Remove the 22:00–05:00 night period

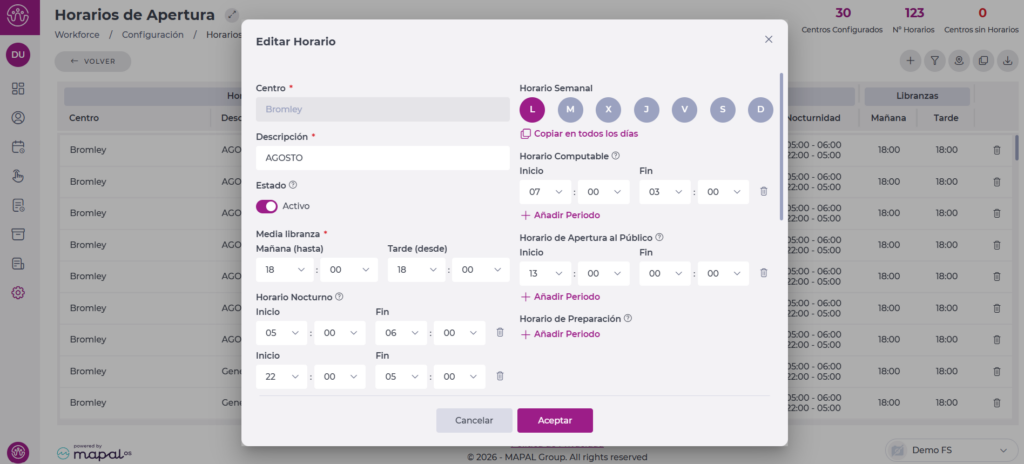pyautogui.click(x=500, y=376)
